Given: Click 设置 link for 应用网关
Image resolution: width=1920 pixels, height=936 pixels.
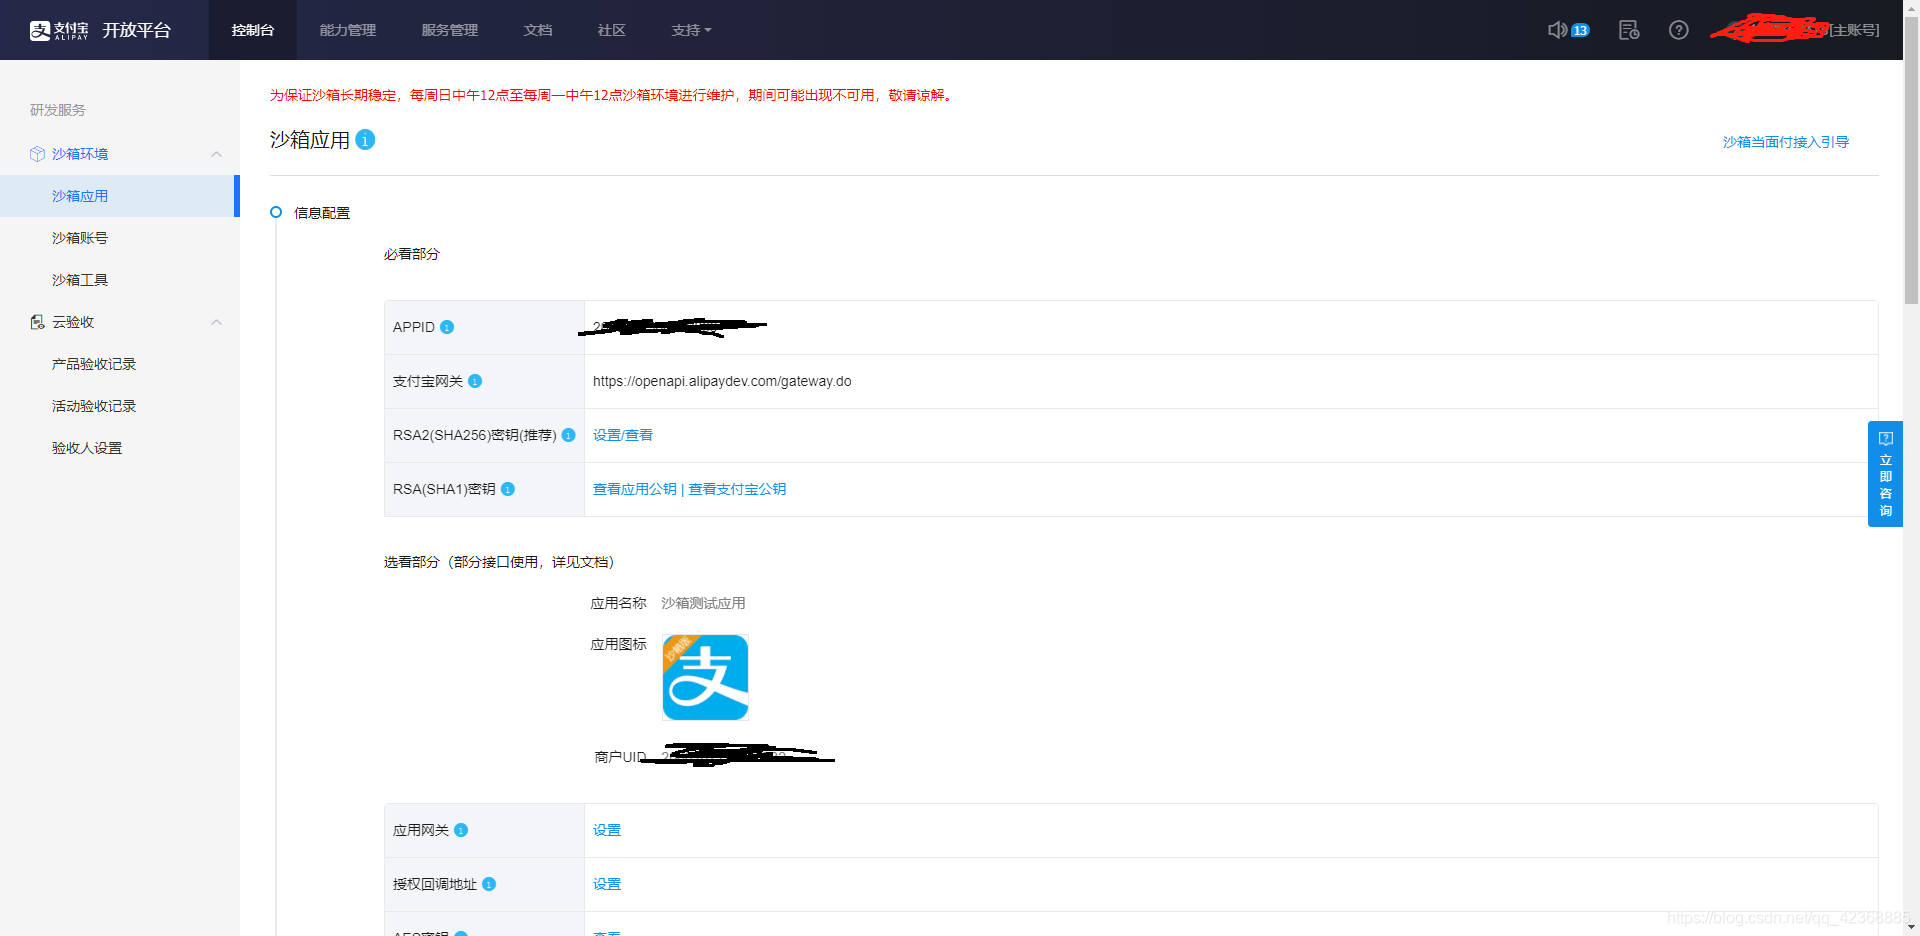Looking at the screenshot, I should point(607,830).
